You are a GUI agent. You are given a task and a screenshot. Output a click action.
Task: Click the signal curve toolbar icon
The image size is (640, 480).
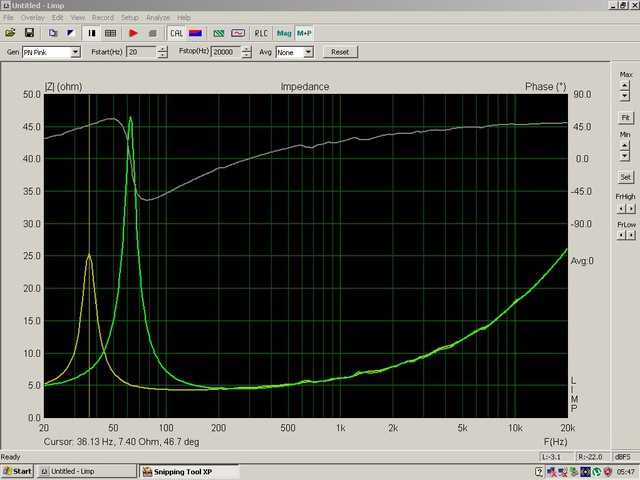coord(238,33)
